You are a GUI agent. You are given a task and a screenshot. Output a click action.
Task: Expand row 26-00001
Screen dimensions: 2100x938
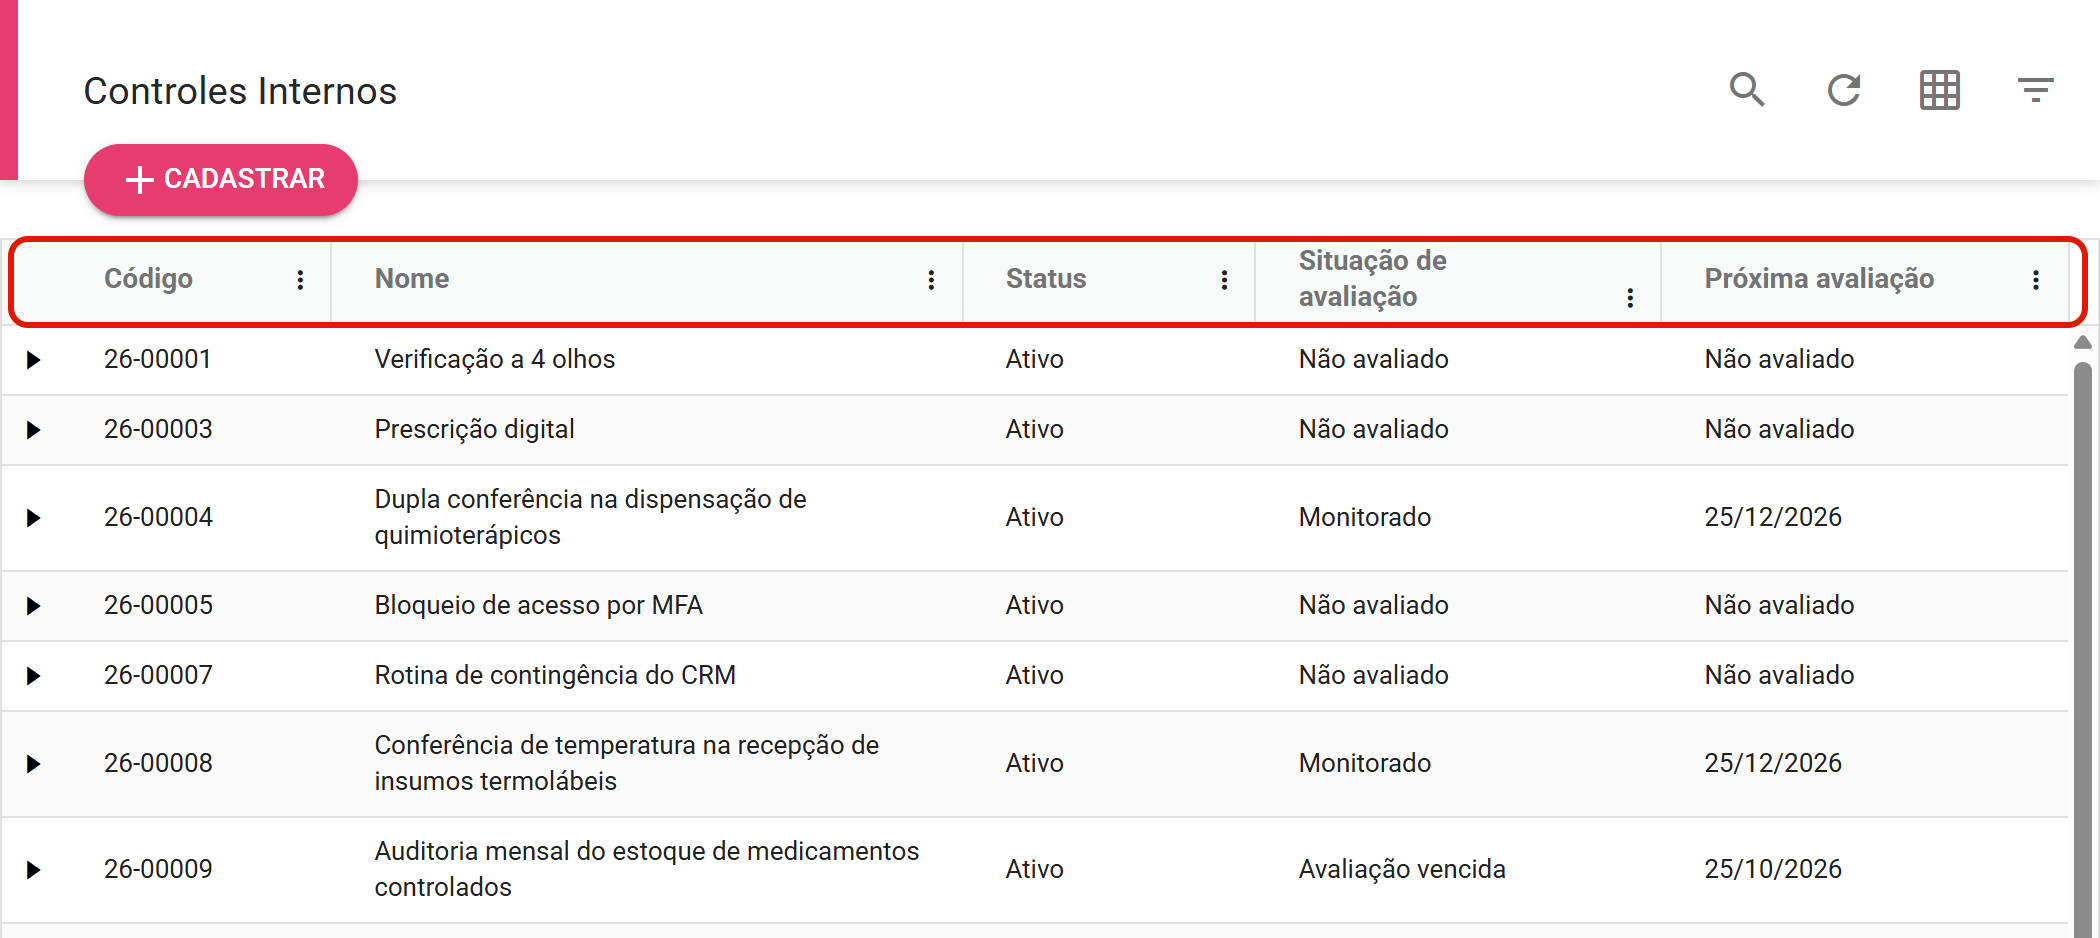(33, 360)
